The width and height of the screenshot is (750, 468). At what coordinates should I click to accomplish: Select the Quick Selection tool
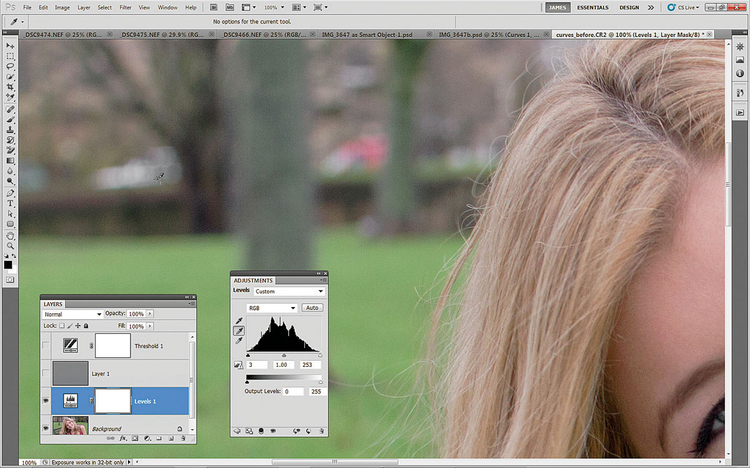(10, 77)
